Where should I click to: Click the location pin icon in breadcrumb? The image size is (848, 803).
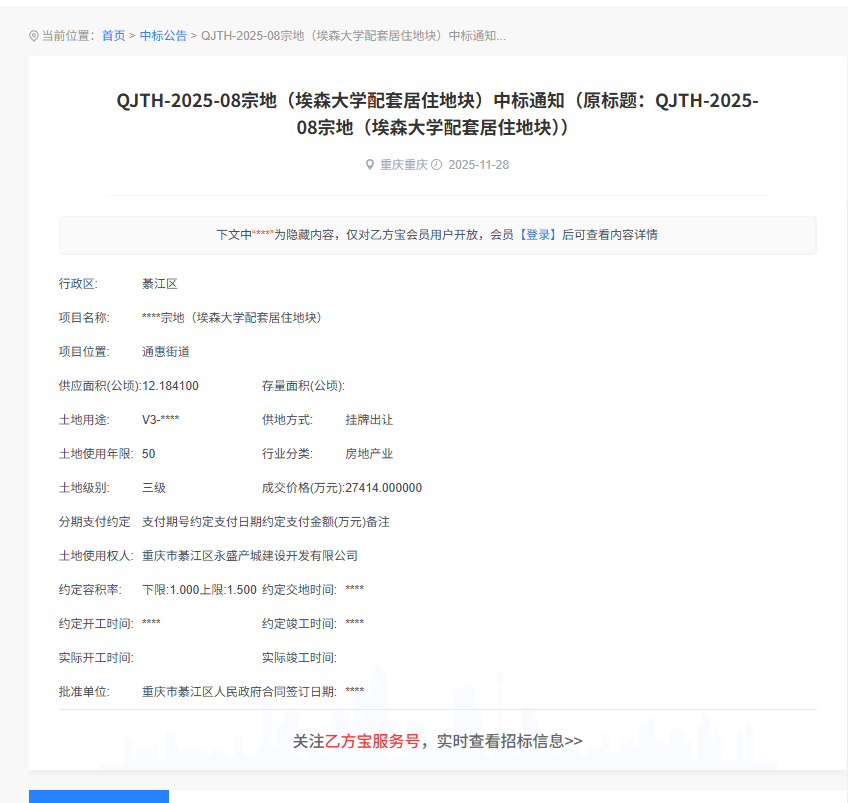click(34, 36)
